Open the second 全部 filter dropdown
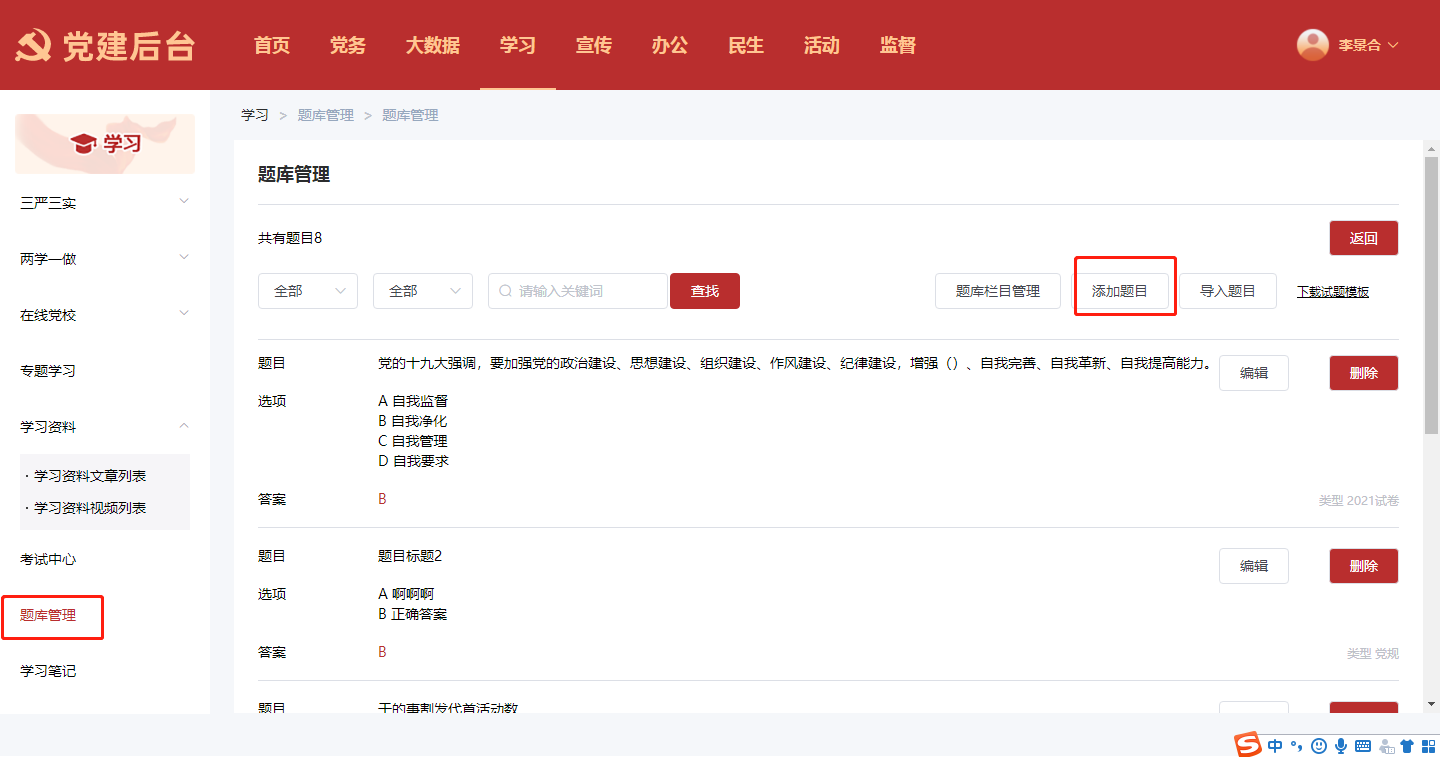The width and height of the screenshot is (1440, 757). pyautogui.click(x=423, y=291)
